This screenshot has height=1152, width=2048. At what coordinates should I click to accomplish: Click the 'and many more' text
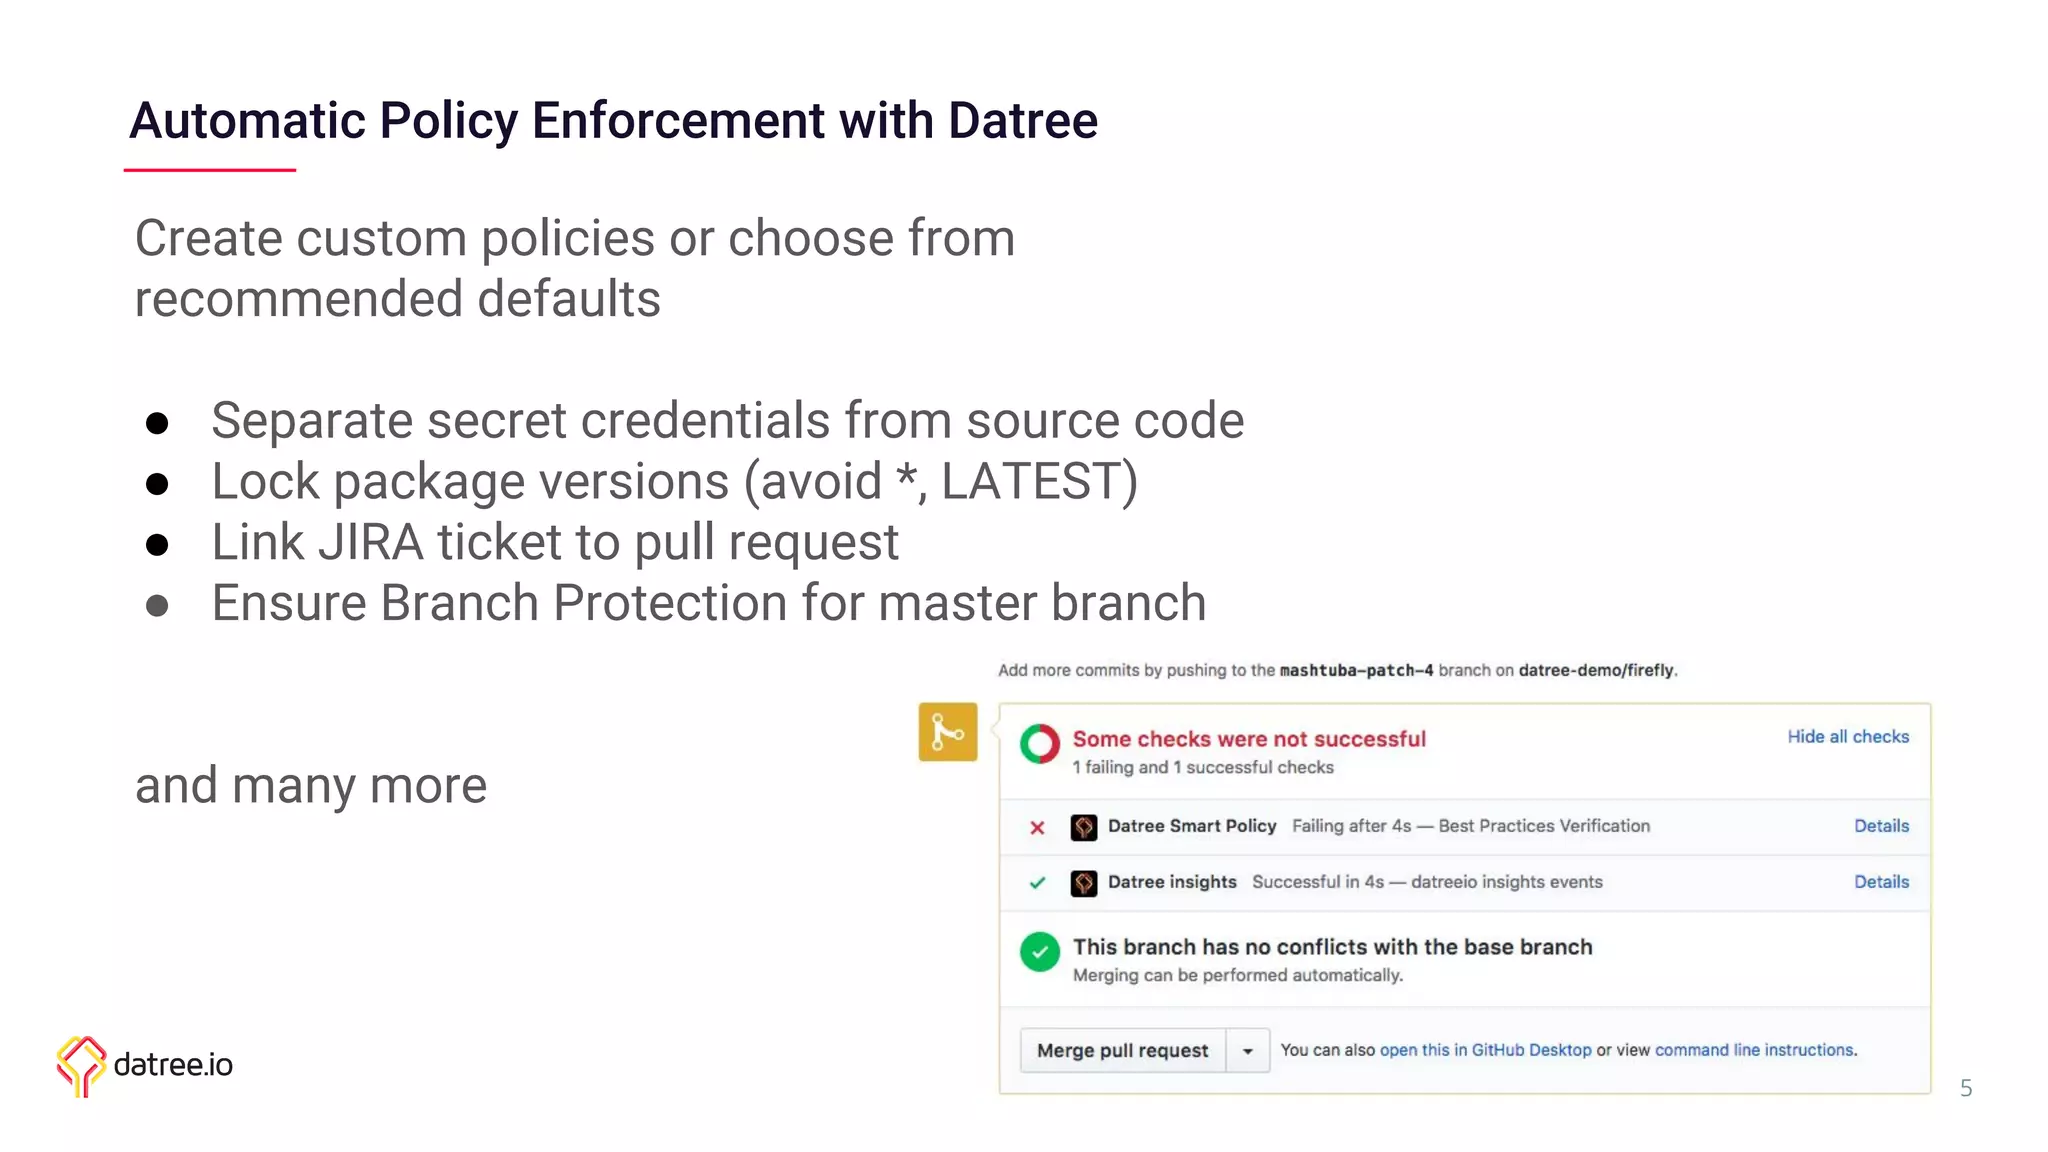311,786
